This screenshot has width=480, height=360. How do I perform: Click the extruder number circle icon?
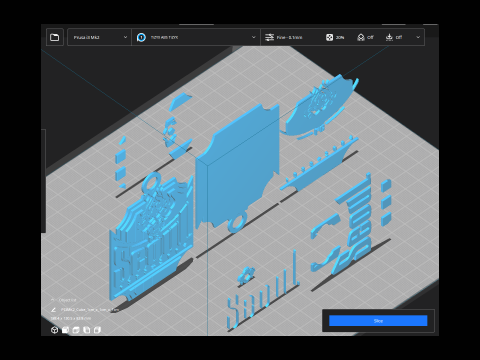141,37
